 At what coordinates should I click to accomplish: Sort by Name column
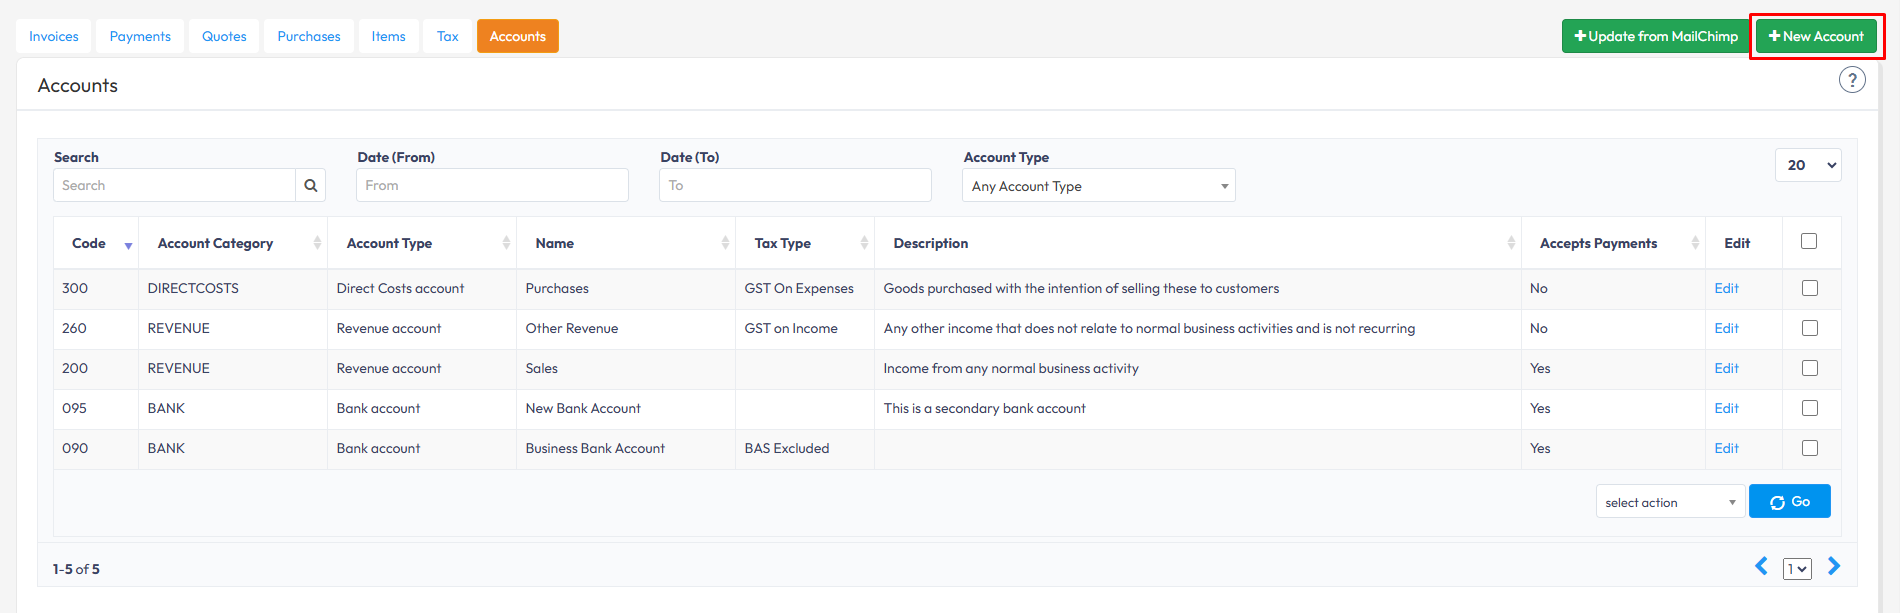pyautogui.click(x=626, y=243)
